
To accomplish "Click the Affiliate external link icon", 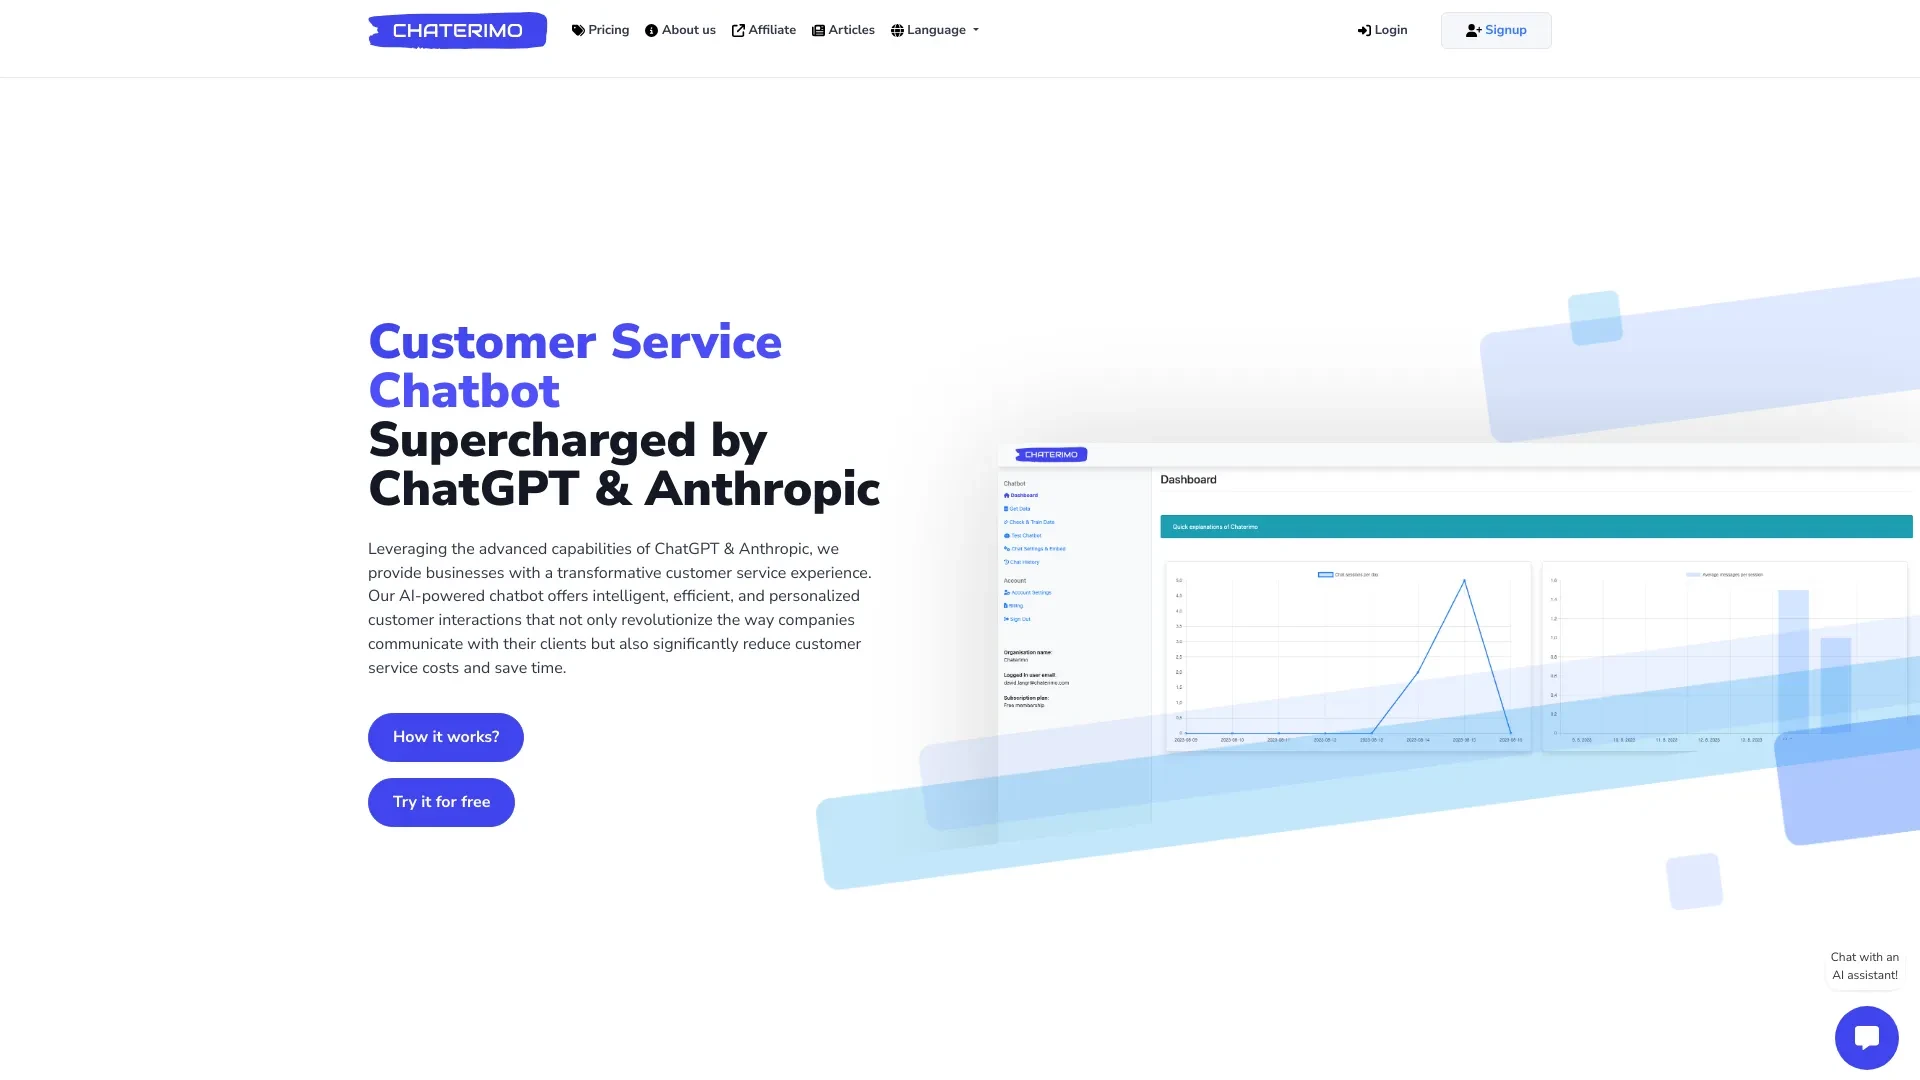I will coord(737,29).
